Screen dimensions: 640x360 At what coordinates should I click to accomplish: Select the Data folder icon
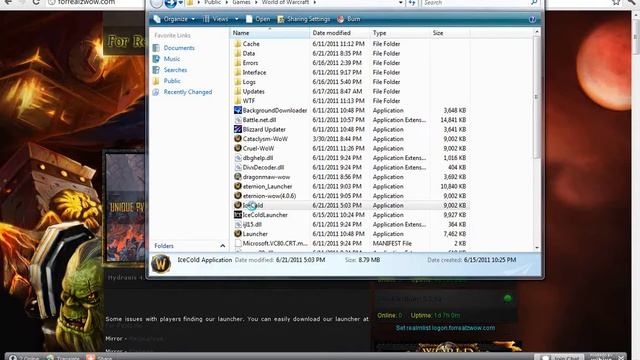click(x=238, y=53)
